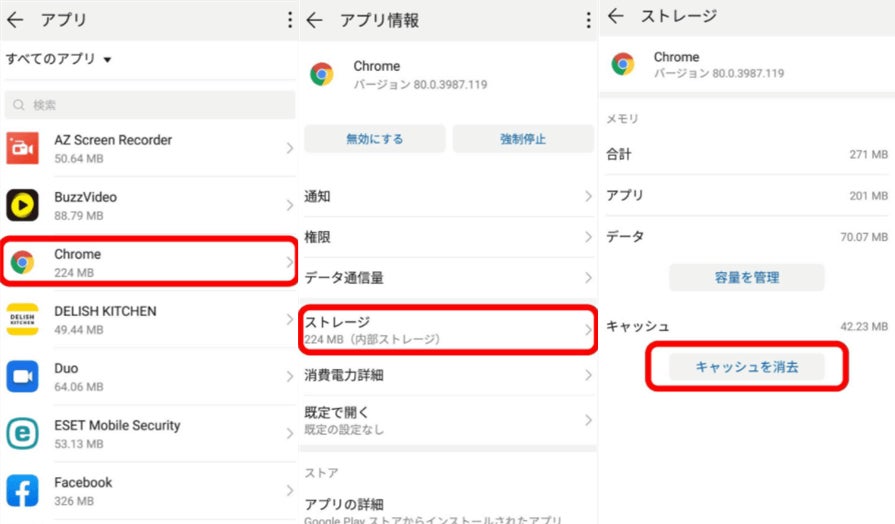Select AZ Screen Recorder name text
The width and height of the screenshot is (895, 524).
coord(113,140)
